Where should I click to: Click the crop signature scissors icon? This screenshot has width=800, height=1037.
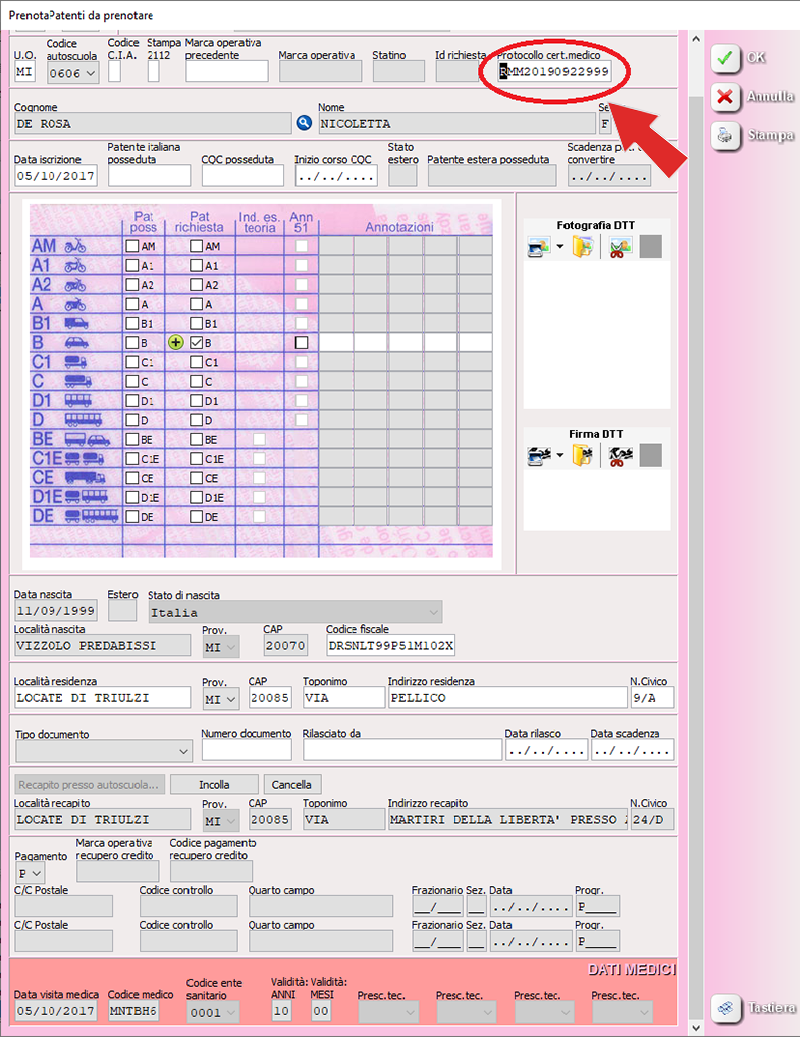click(x=618, y=456)
